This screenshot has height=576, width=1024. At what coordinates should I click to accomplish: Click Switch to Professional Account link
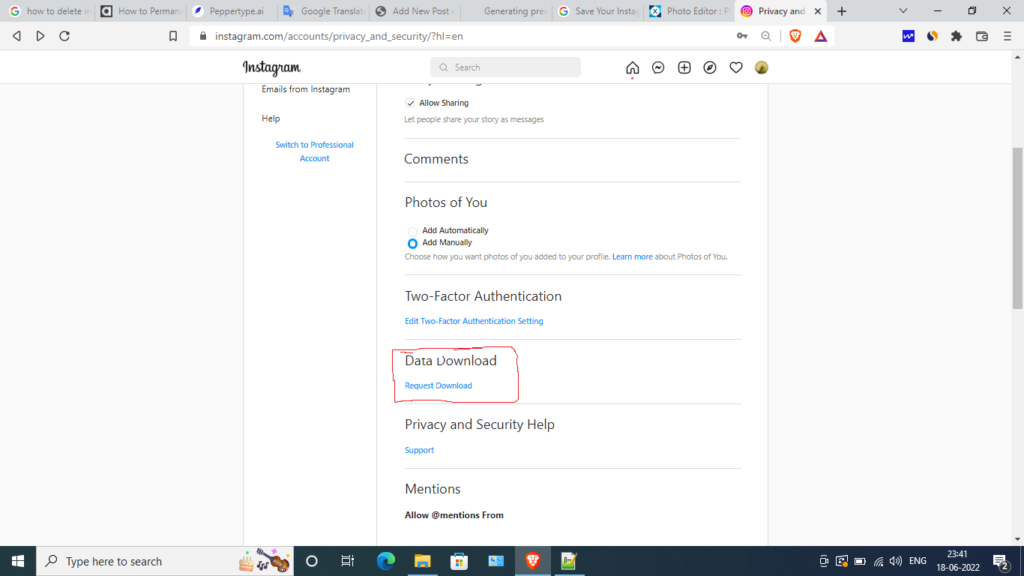314,152
